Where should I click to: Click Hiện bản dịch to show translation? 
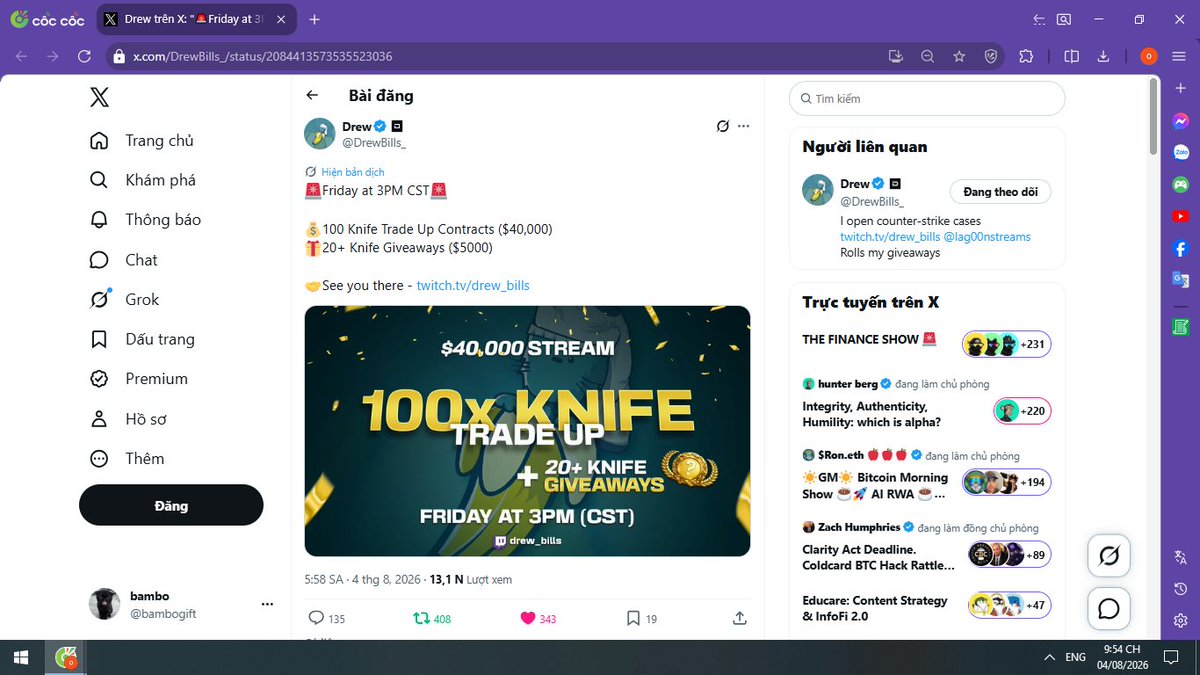353,172
